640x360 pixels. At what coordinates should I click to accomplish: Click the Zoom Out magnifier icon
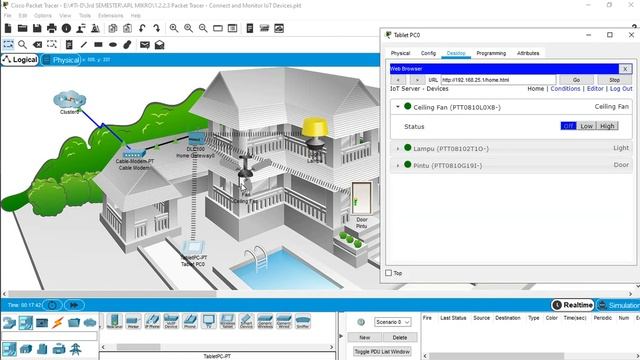point(203,28)
